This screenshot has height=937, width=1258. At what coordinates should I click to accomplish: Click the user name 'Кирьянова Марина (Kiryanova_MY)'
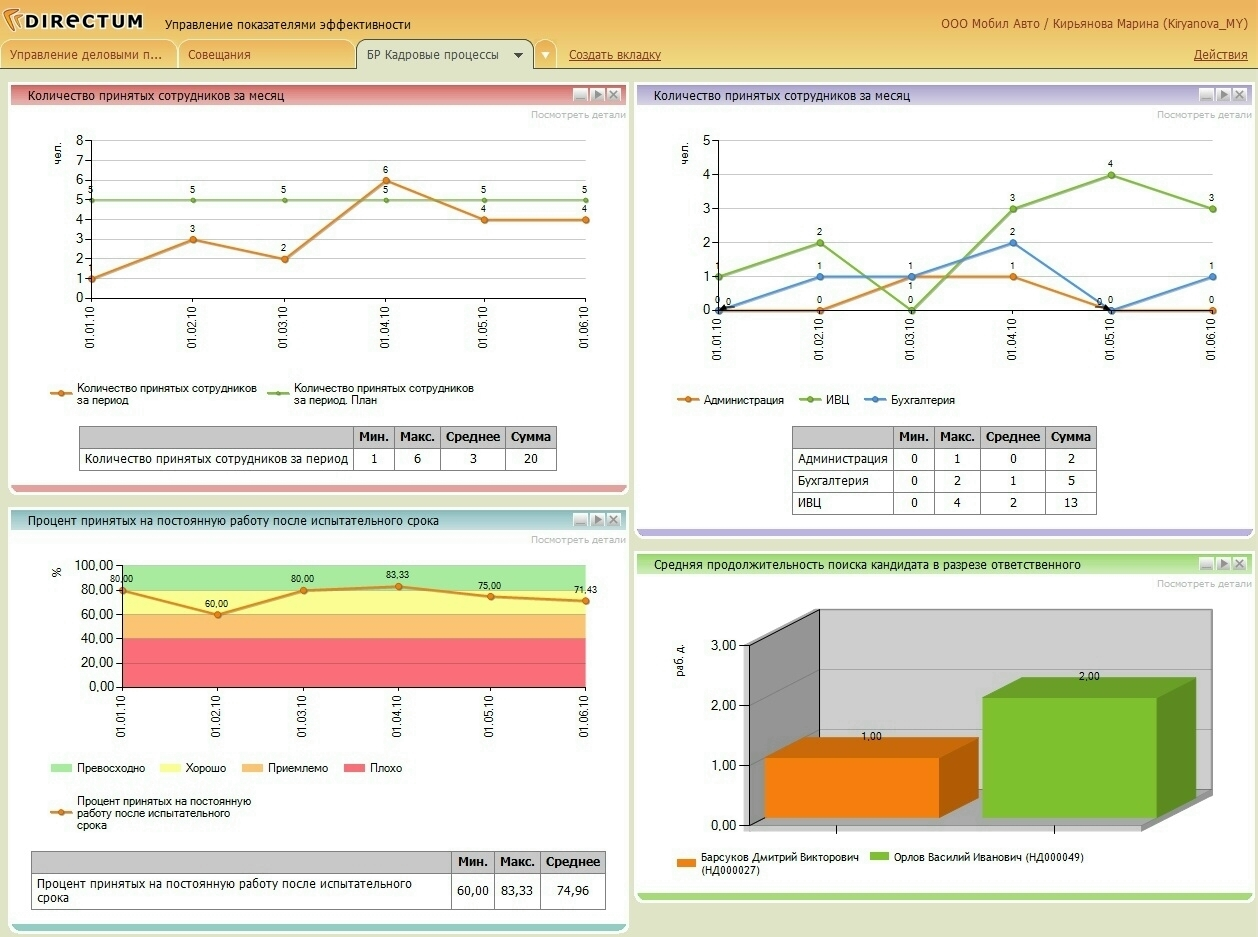(1152, 23)
